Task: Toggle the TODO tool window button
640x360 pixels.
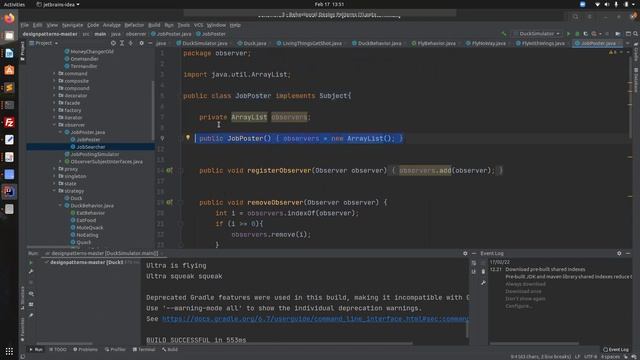Action: tap(58, 350)
